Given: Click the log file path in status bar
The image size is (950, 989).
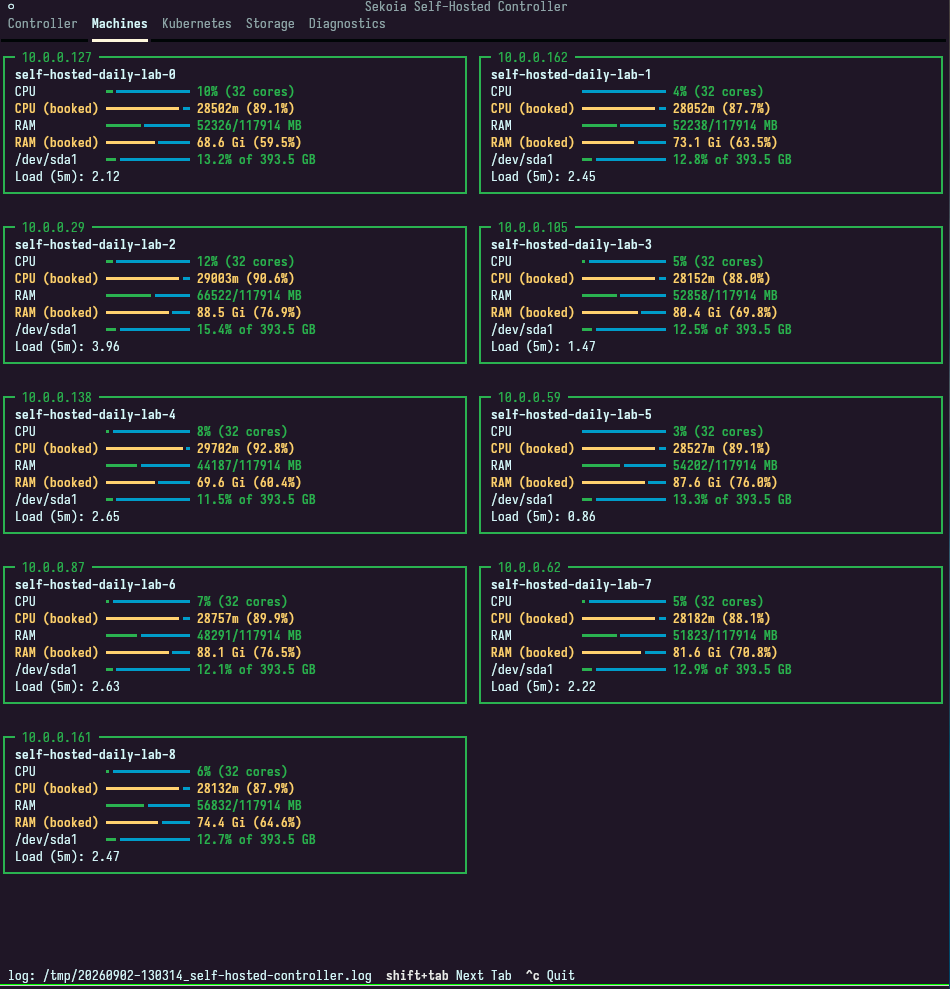Looking at the screenshot, I should (x=207, y=975).
